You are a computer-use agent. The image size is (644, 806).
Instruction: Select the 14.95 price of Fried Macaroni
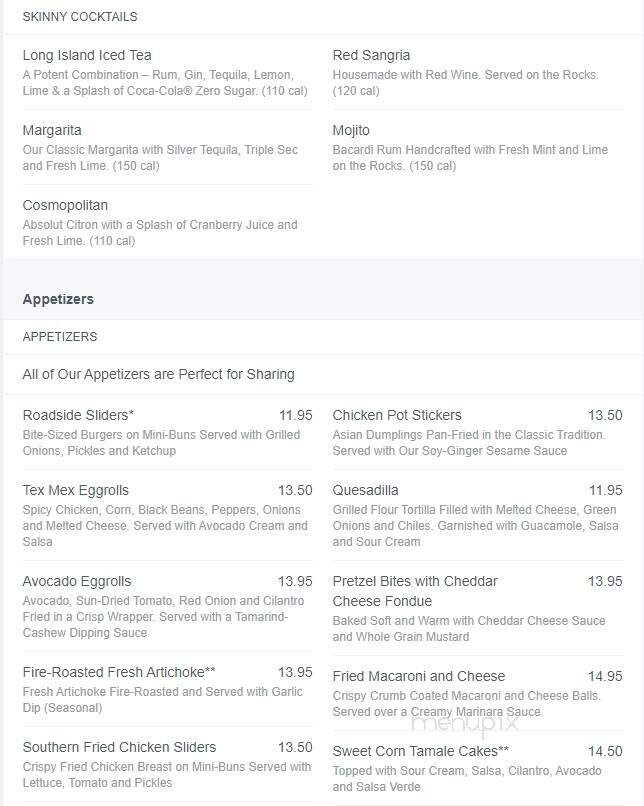[x=605, y=676]
